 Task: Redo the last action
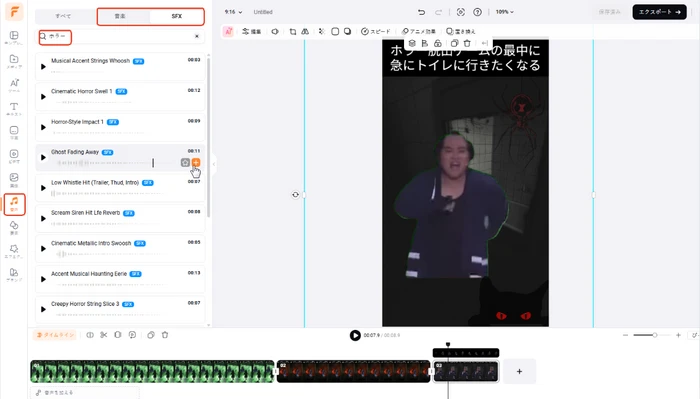(x=438, y=12)
